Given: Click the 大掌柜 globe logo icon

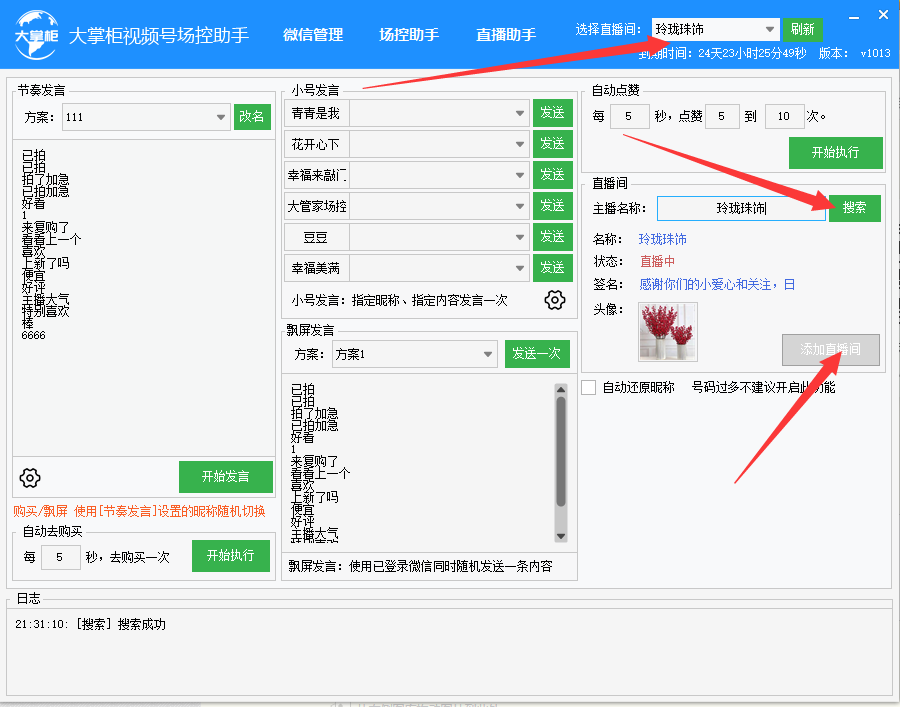Looking at the screenshot, I should tap(35, 33).
